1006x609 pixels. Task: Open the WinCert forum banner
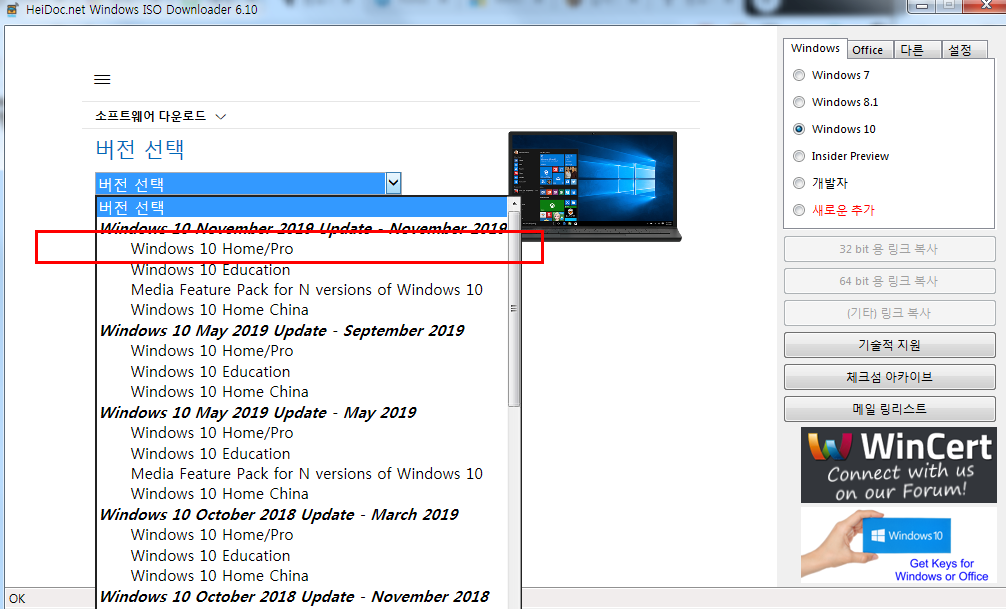[898, 465]
